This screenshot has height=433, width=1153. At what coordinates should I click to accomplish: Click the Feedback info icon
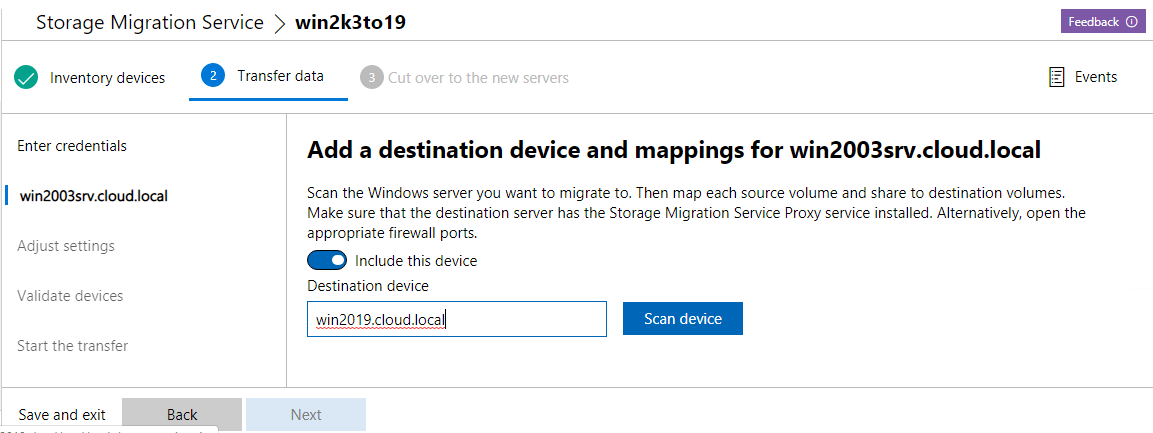[x=1131, y=22]
